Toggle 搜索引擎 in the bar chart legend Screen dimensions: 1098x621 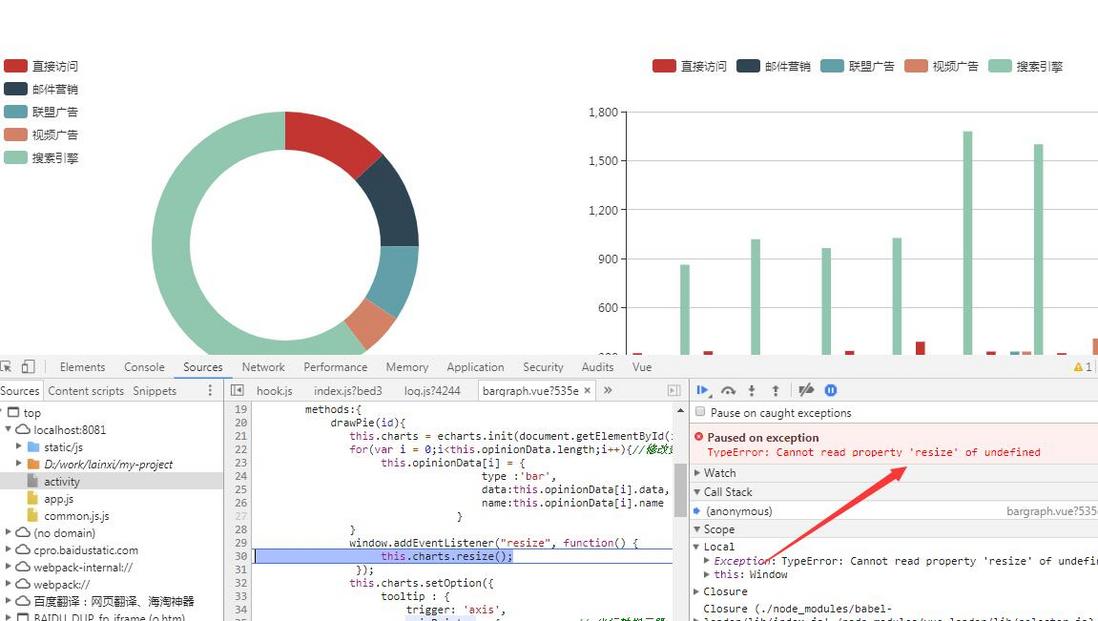(x=1025, y=66)
